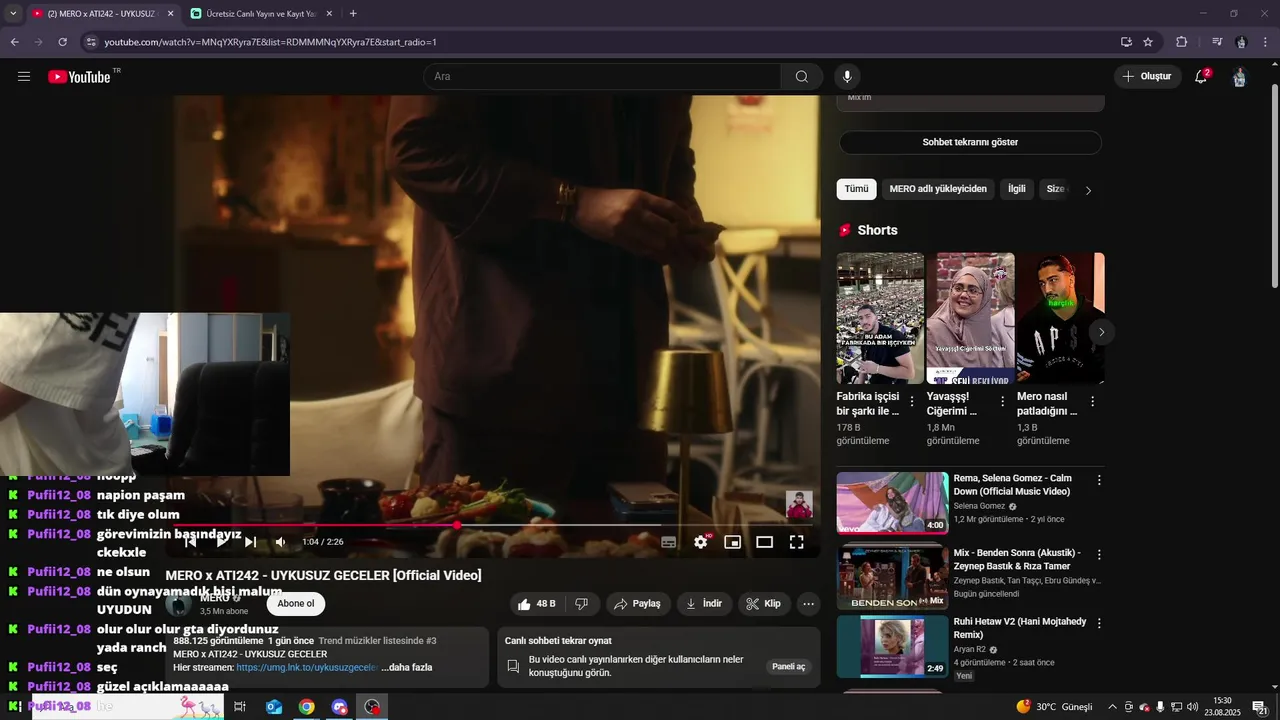Open more video actions ellipsis

coord(809,604)
